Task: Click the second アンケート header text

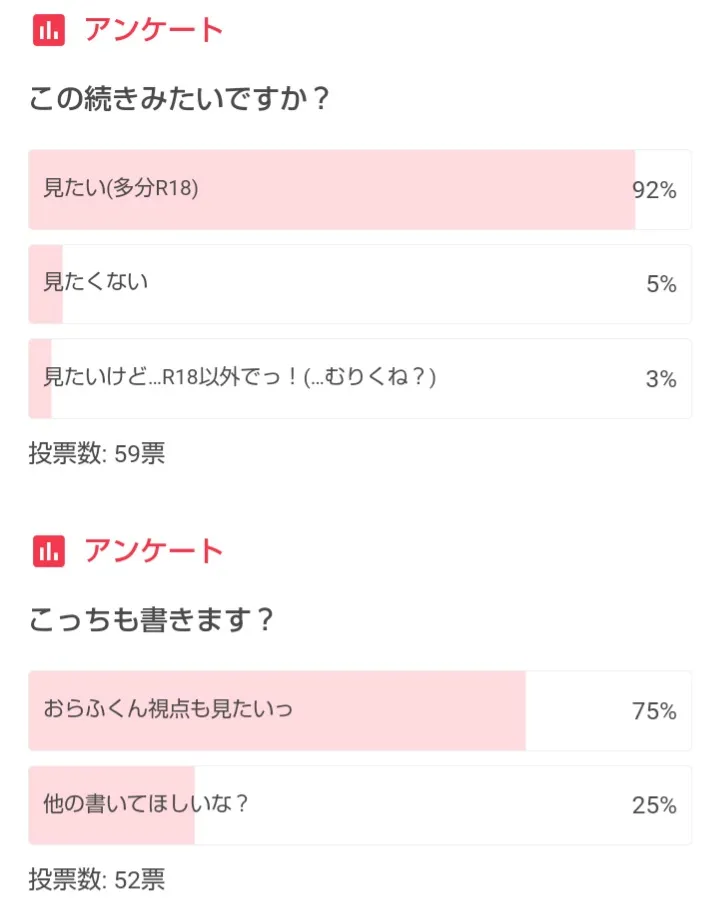Action: pyautogui.click(x=150, y=550)
